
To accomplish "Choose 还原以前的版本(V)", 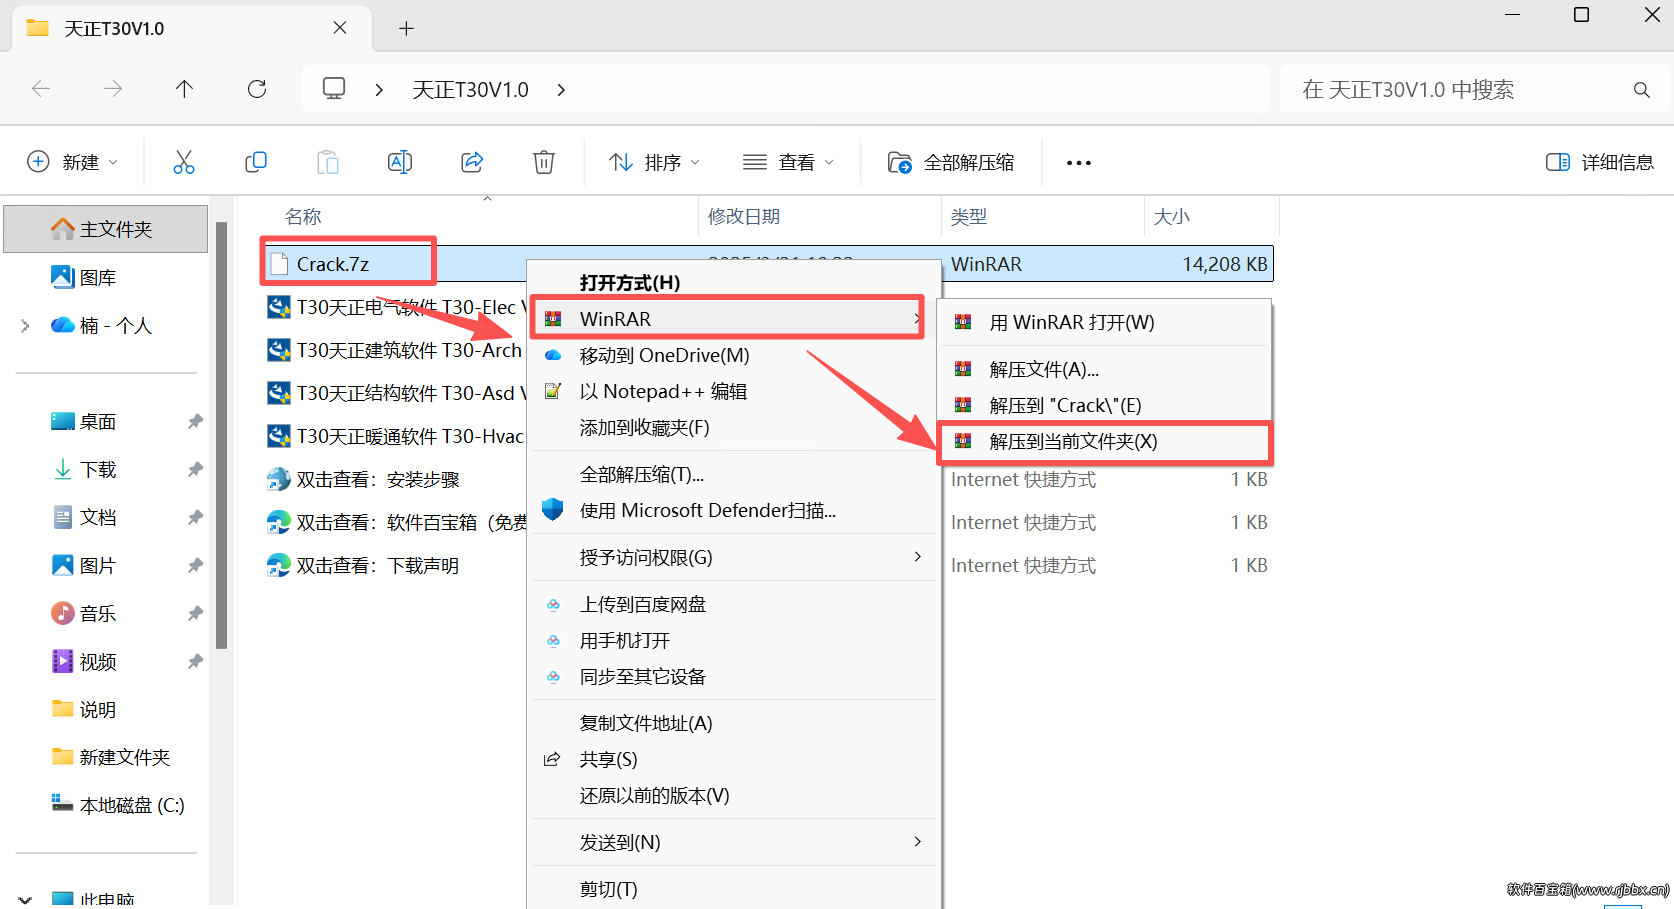I will click(x=734, y=795).
